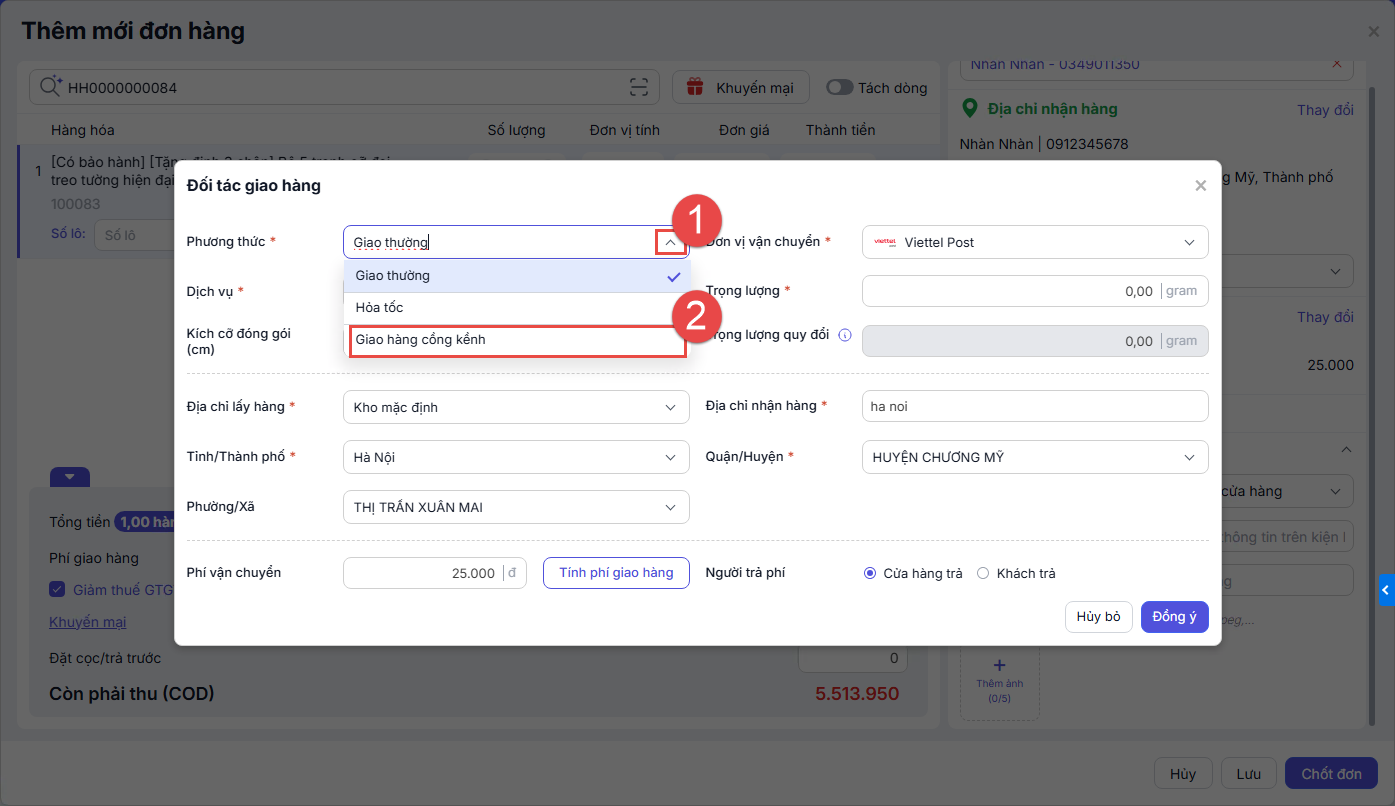
Task: Select the Khách trả radio button
Action: point(983,574)
